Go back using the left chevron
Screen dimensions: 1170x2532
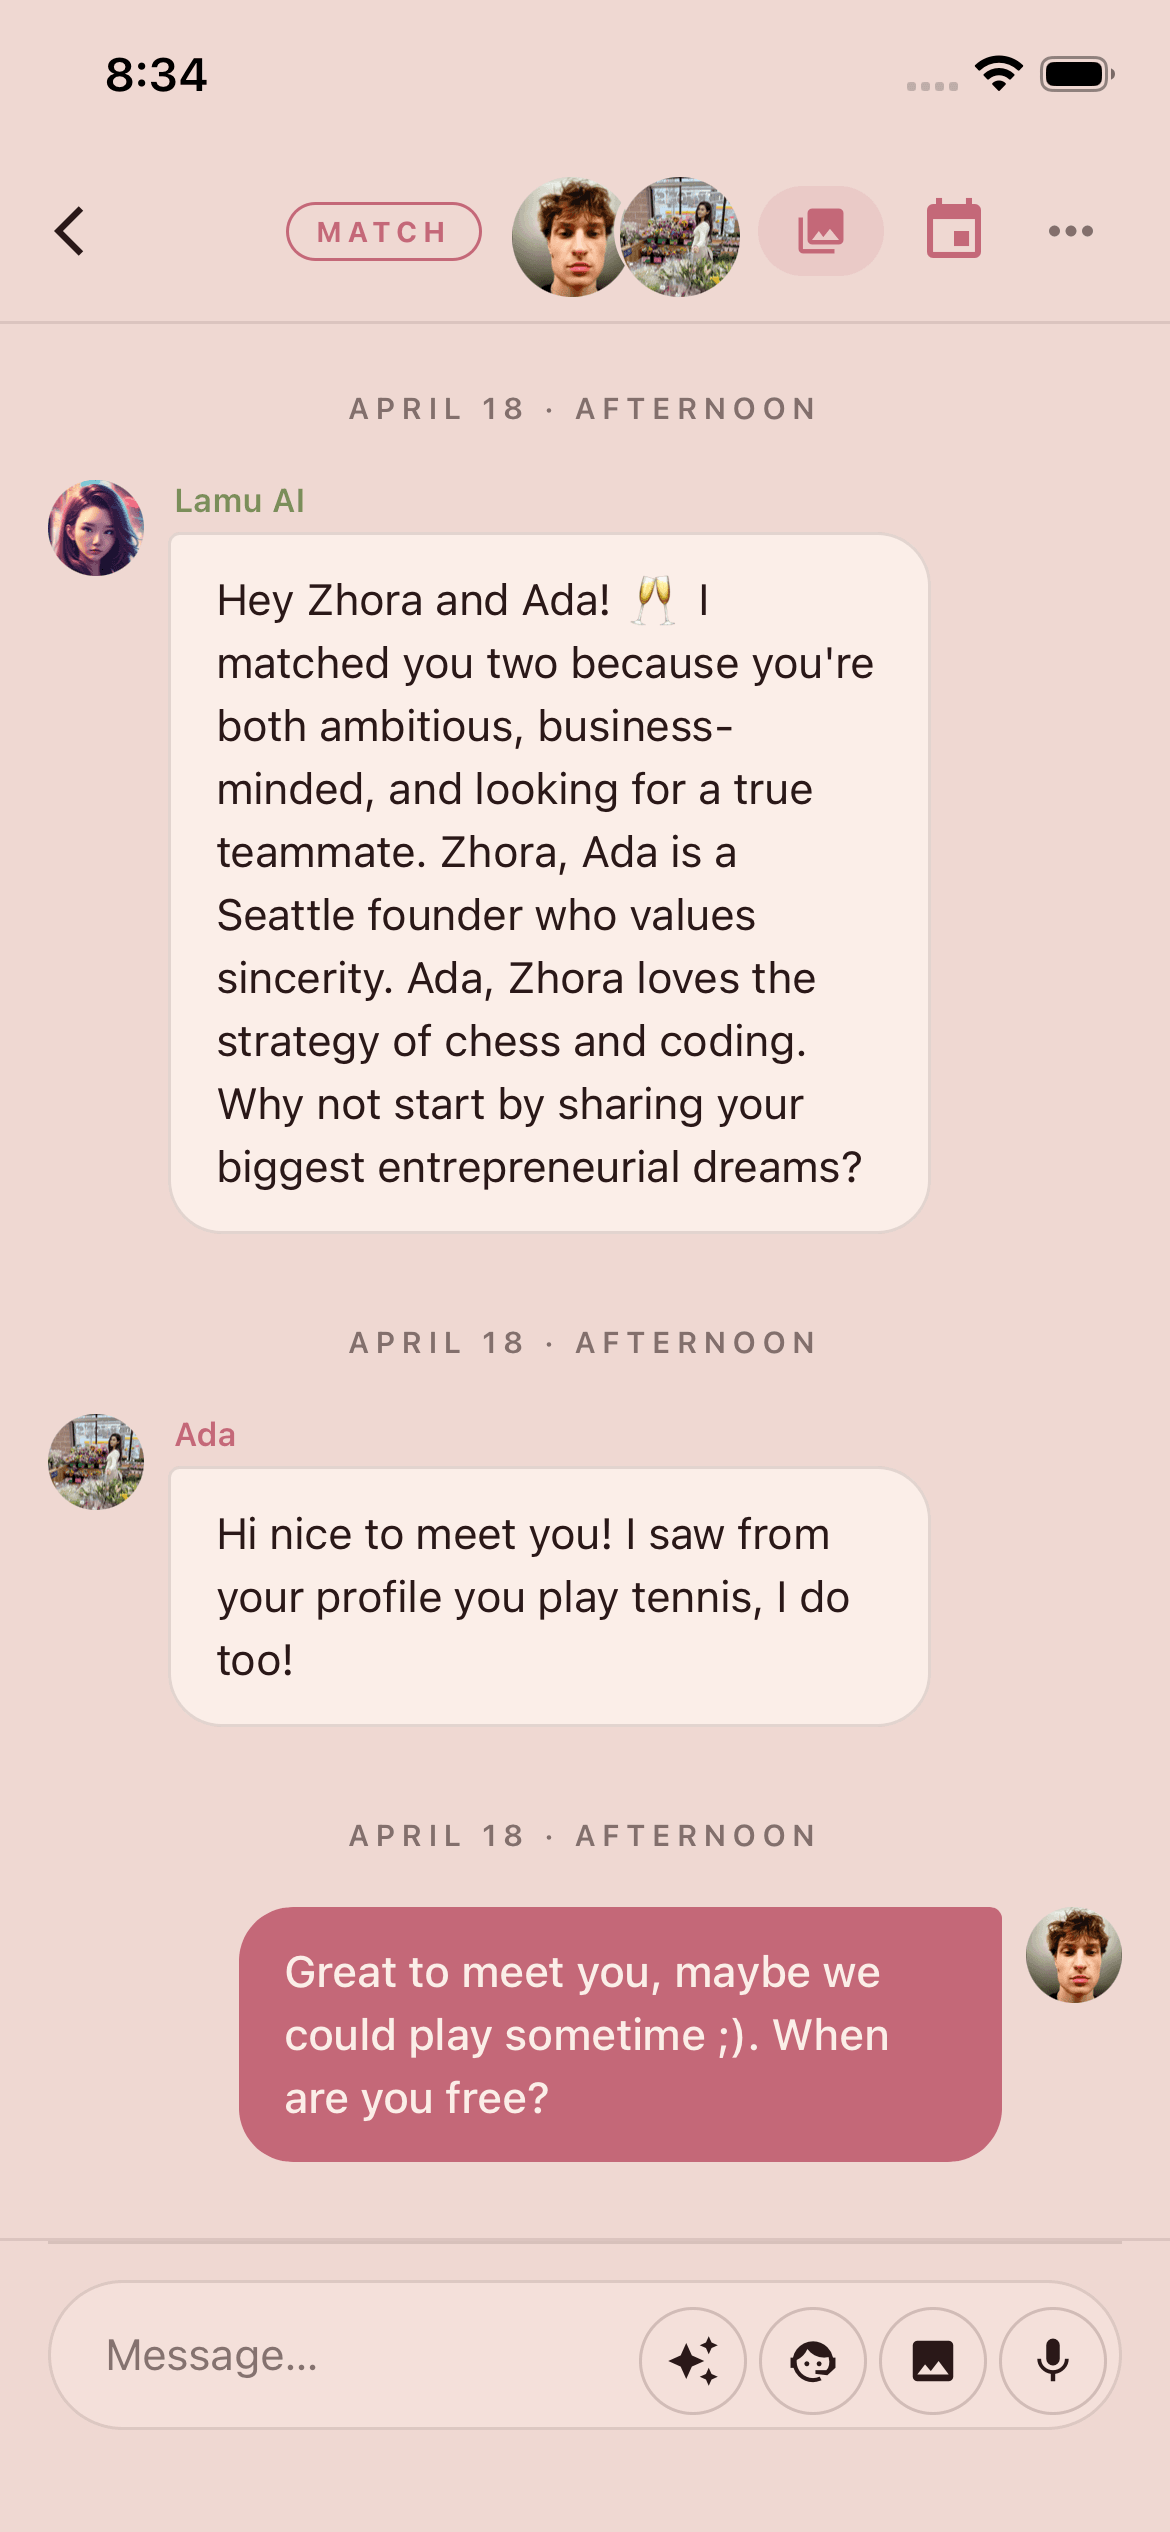point(69,232)
